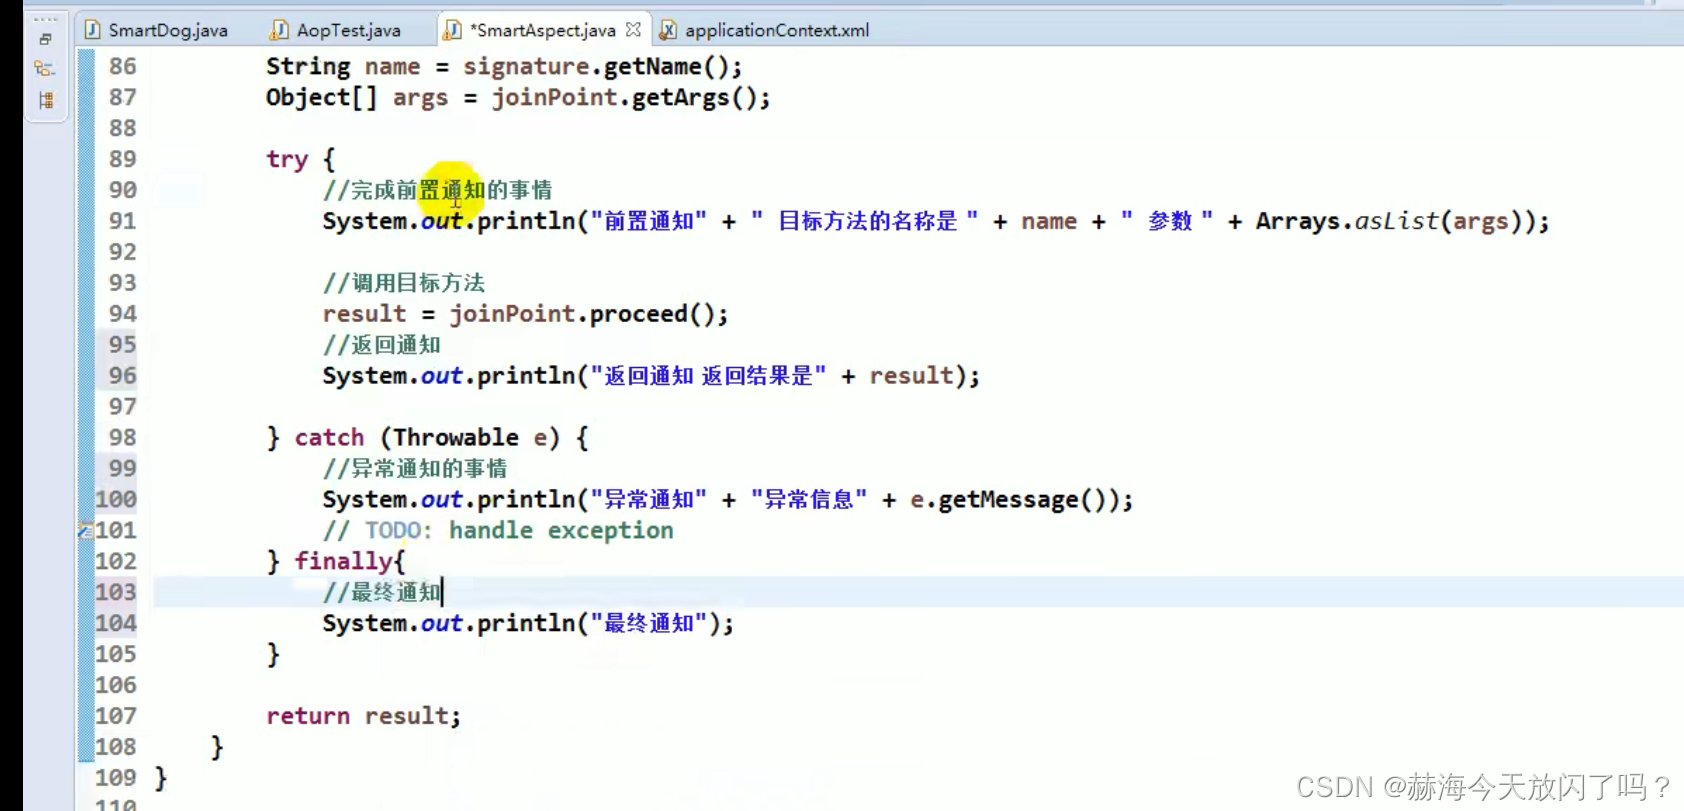
Task: Click line number 86 in the gutter
Action: point(123,66)
